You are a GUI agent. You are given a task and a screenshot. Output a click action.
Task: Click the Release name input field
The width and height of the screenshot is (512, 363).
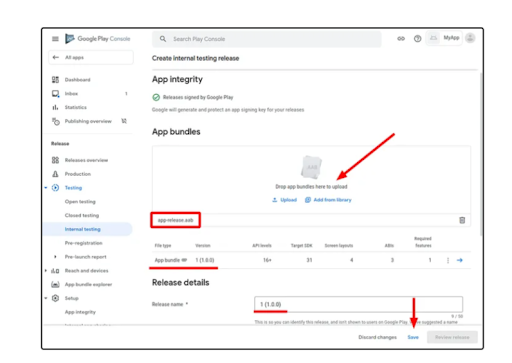tap(358, 304)
